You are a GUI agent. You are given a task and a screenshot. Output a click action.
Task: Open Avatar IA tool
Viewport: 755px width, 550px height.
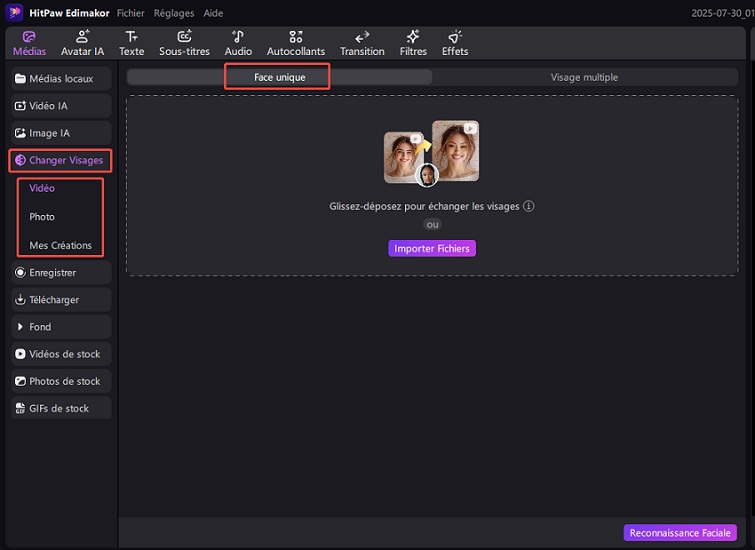(82, 43)
